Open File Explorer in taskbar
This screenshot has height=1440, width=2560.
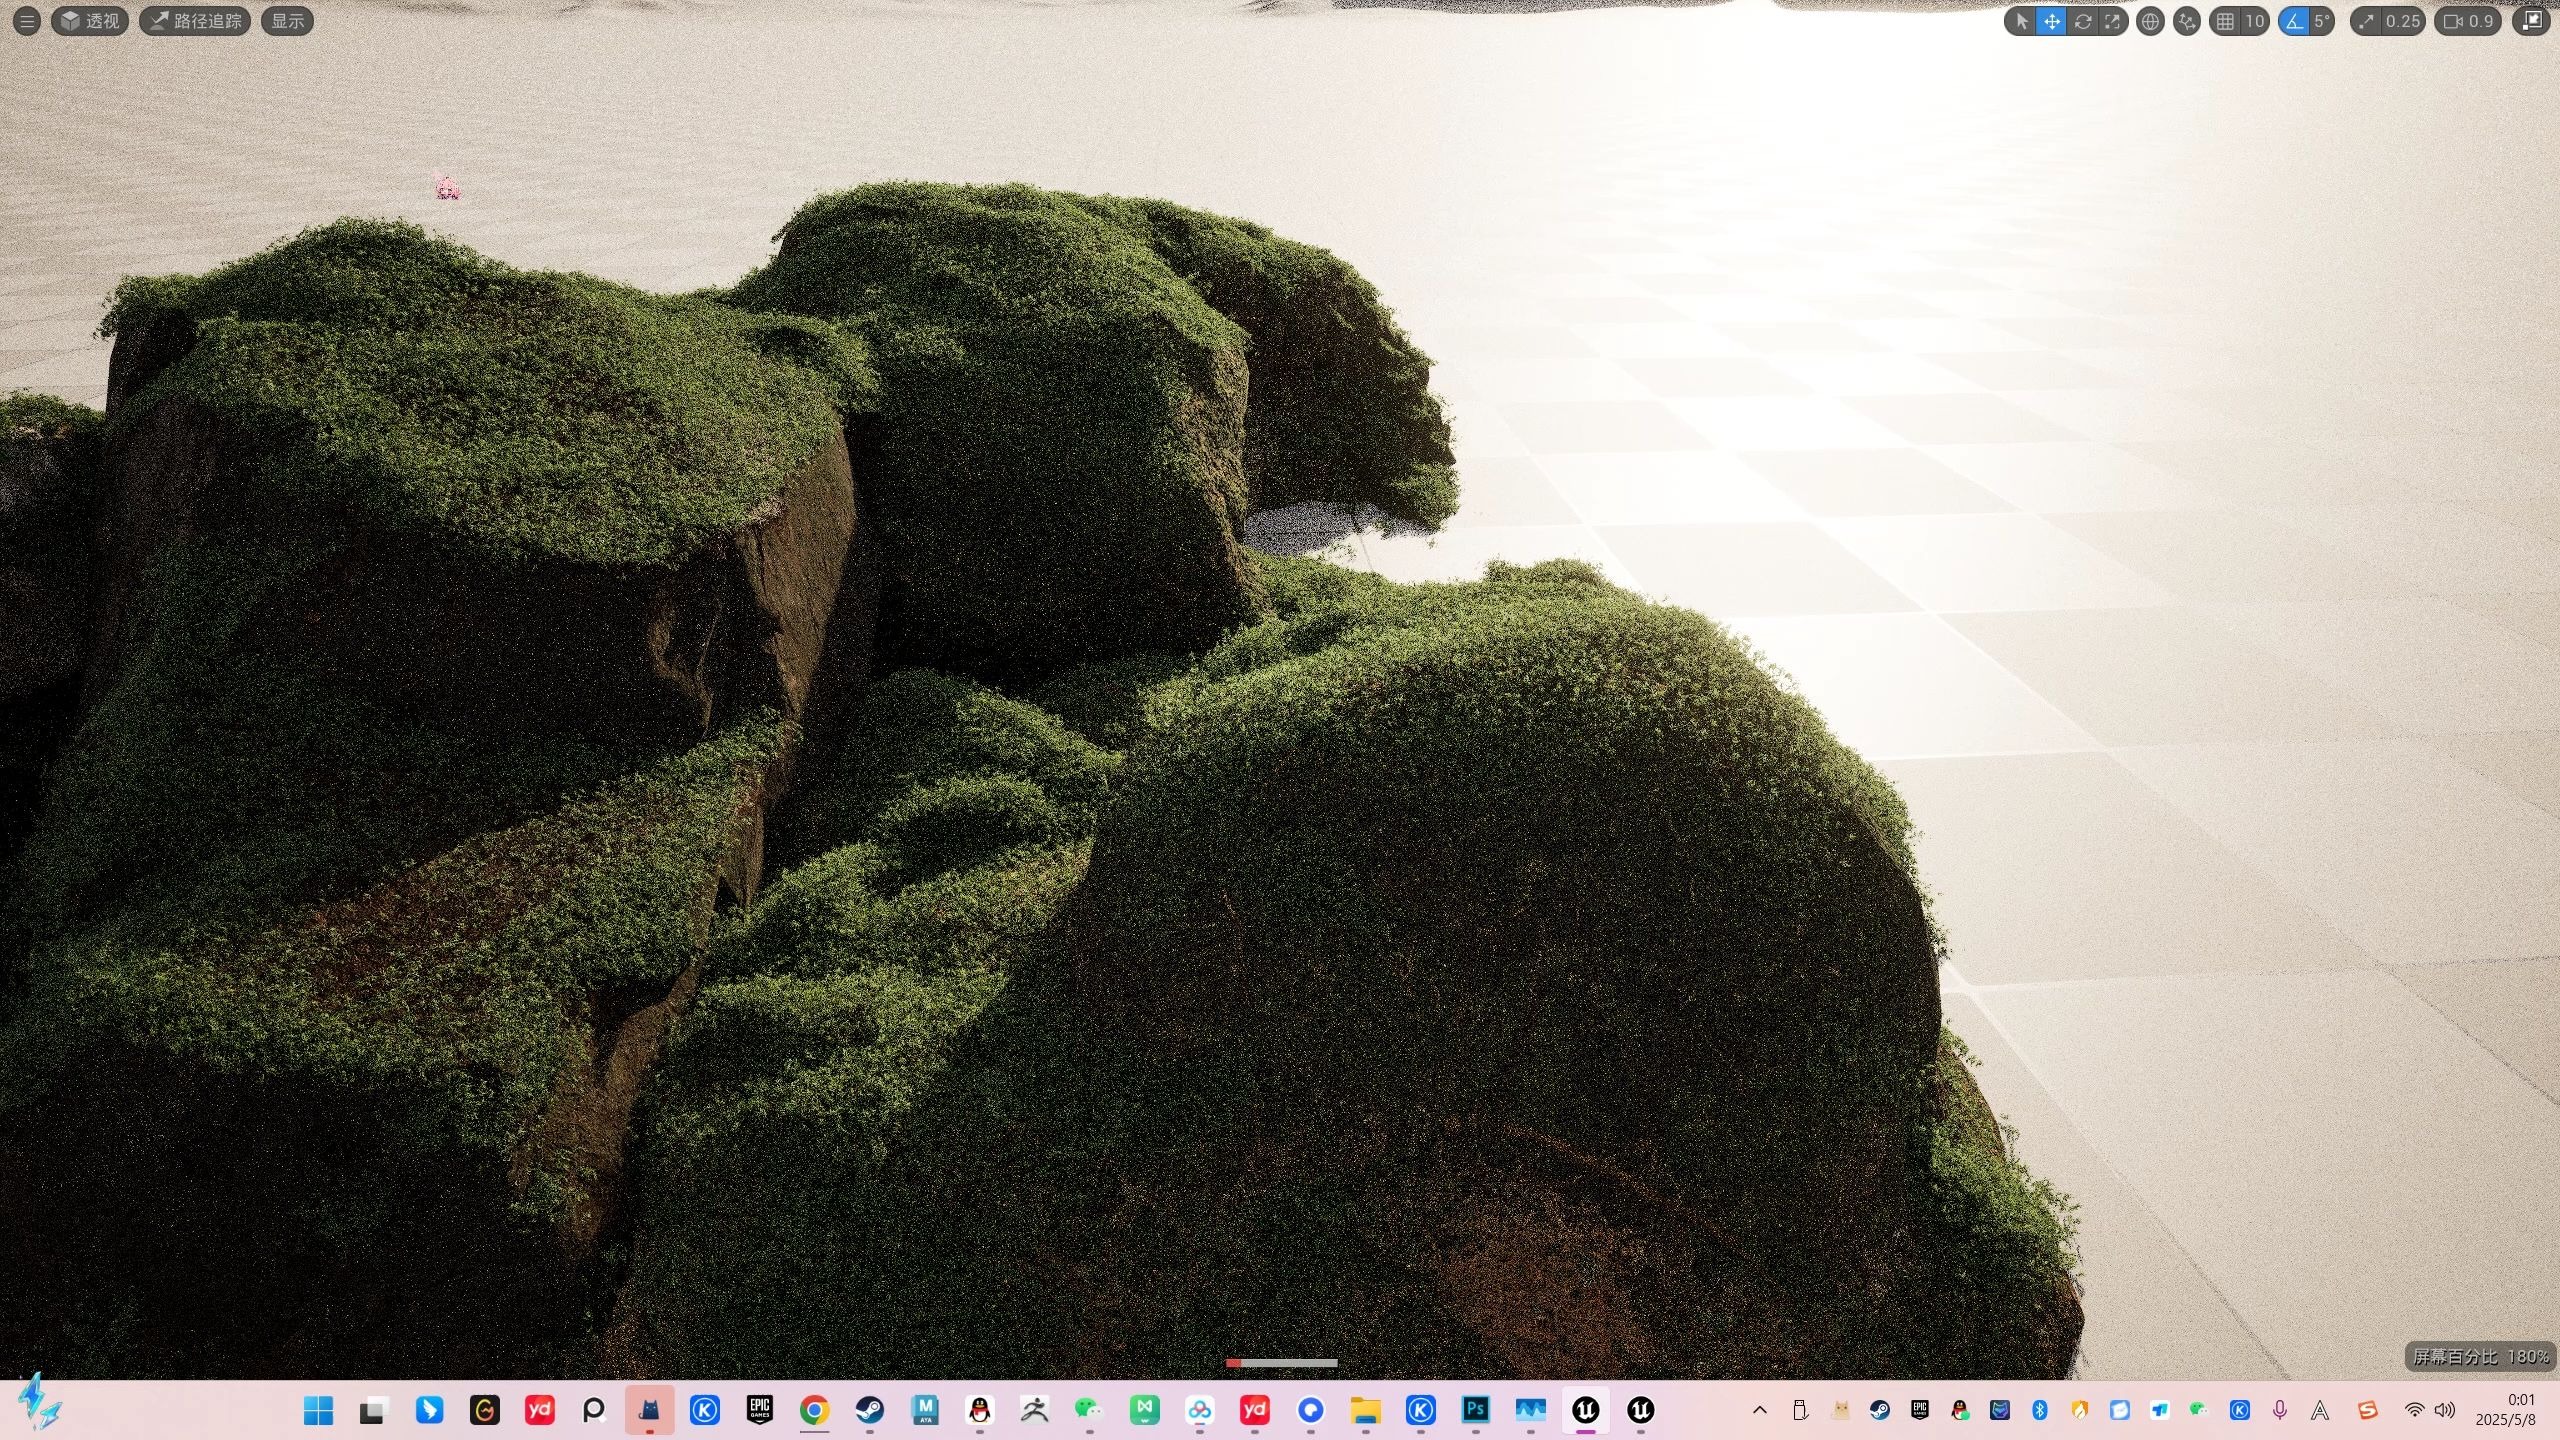1366,1410
